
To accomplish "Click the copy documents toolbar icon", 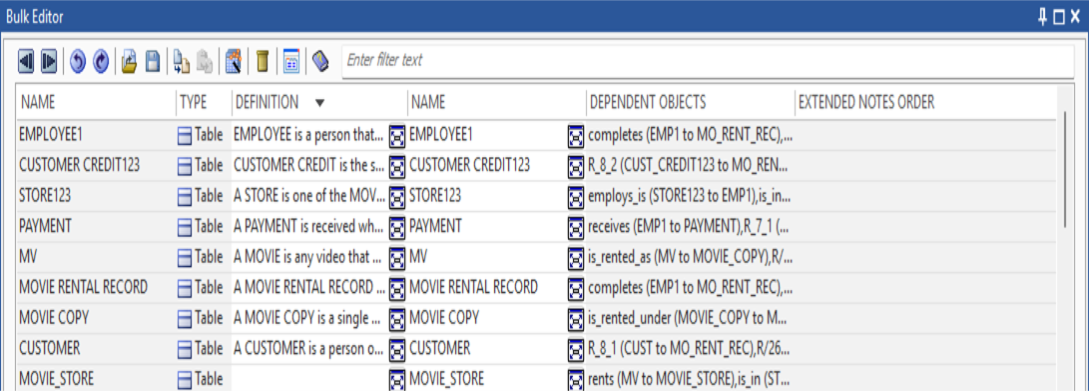I will 181,62.
